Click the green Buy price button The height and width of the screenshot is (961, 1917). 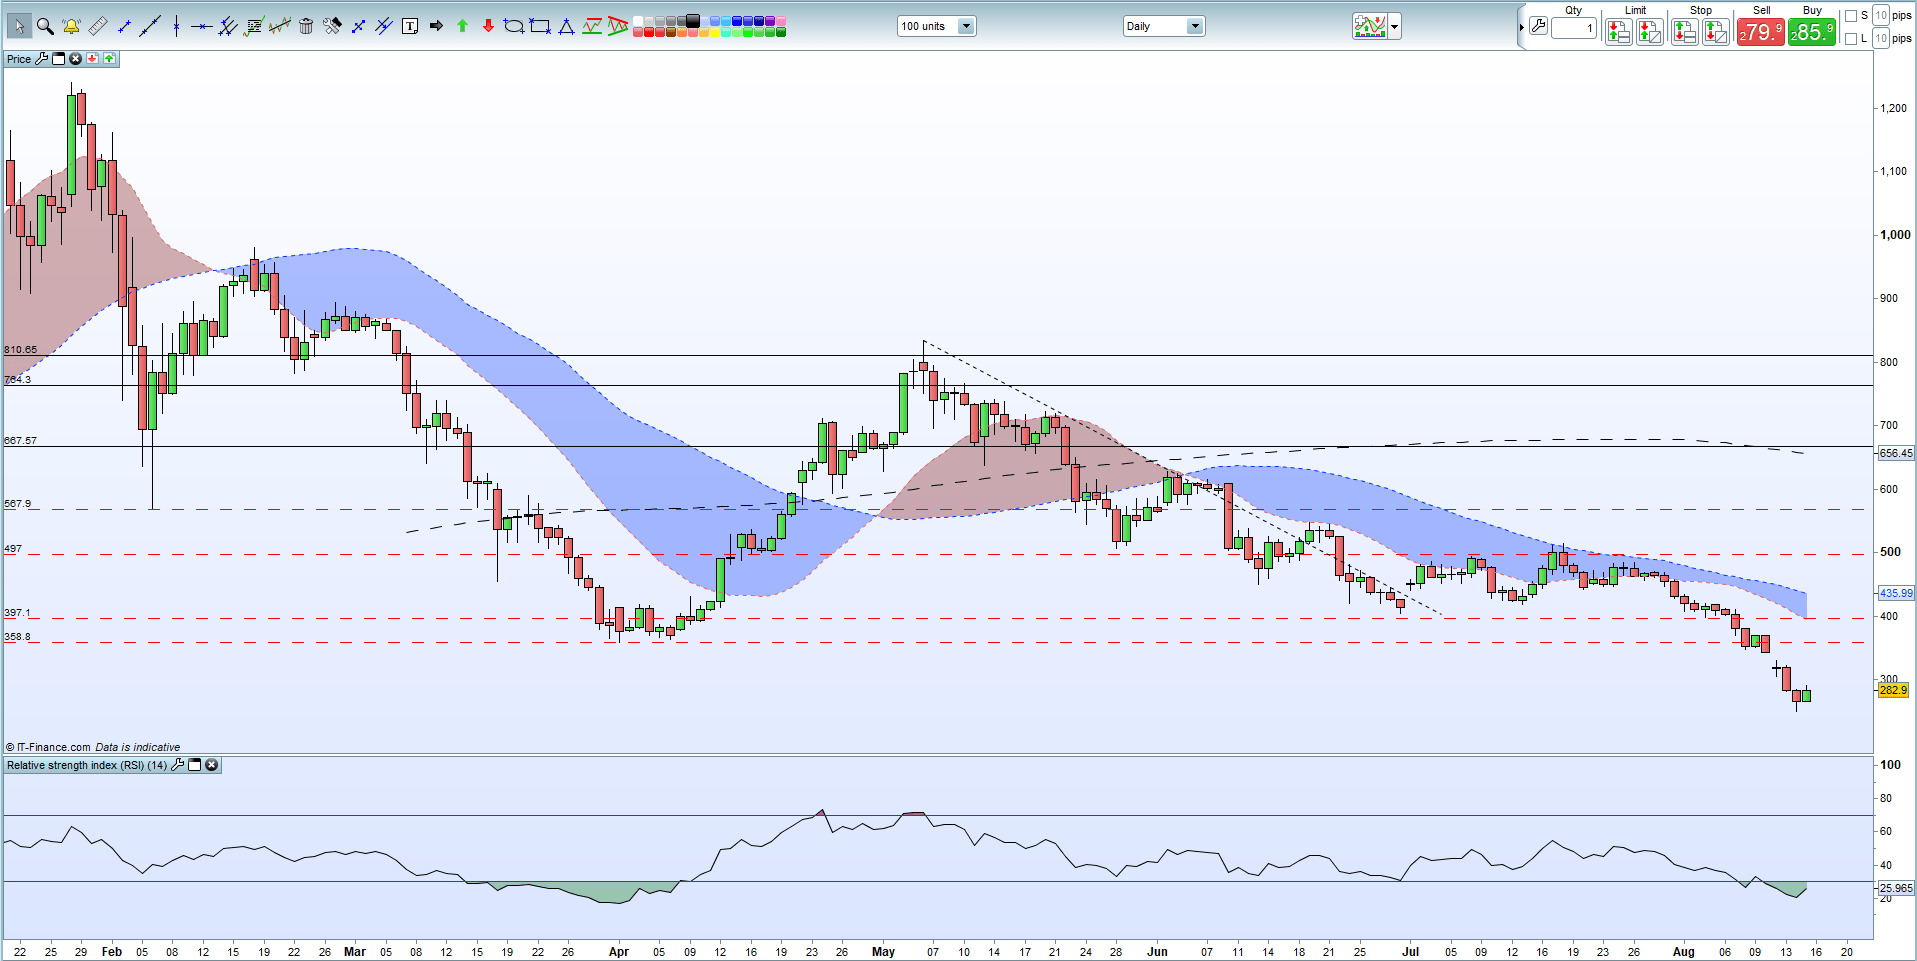1812,32
